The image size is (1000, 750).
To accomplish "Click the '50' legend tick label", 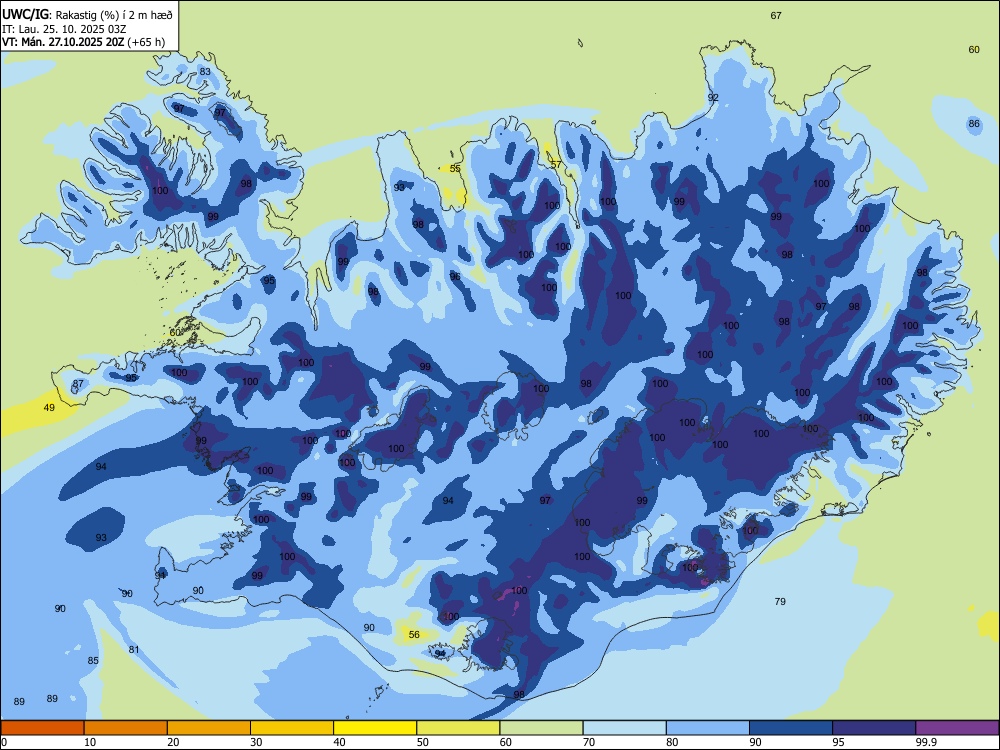I will 423,742.
